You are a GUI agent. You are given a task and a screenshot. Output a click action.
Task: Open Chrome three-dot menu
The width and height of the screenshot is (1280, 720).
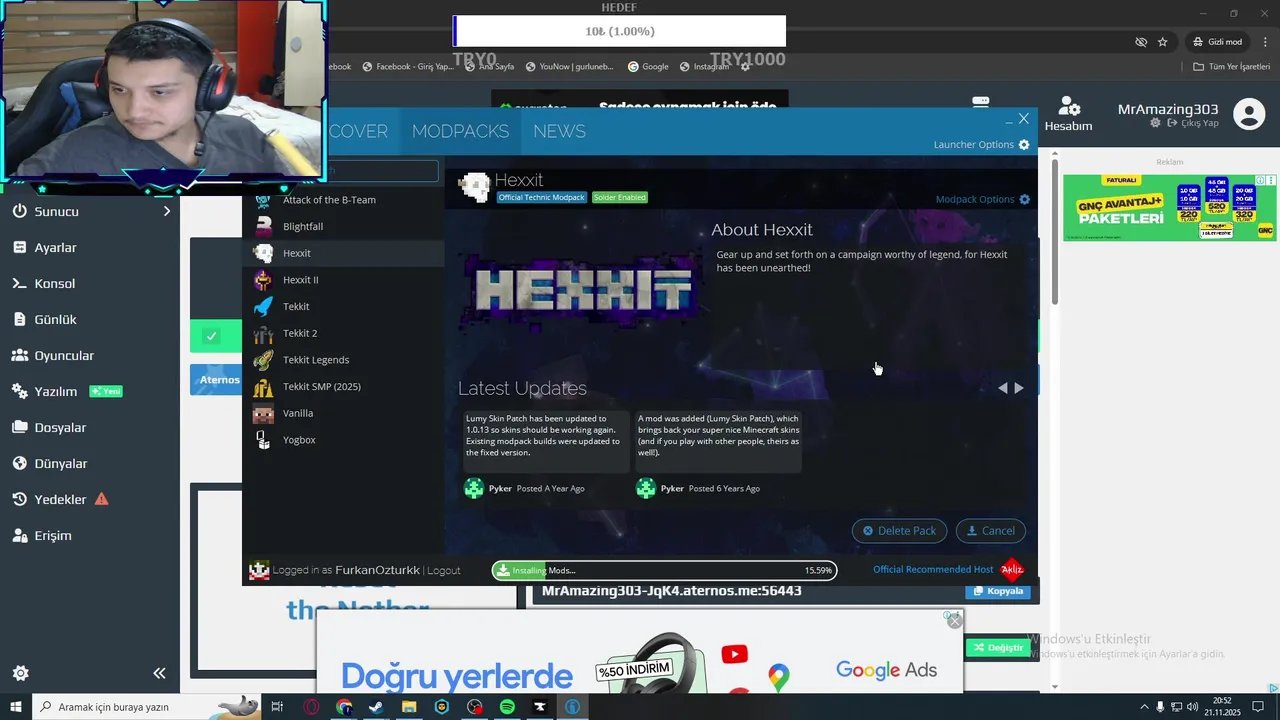(1266, 42)
